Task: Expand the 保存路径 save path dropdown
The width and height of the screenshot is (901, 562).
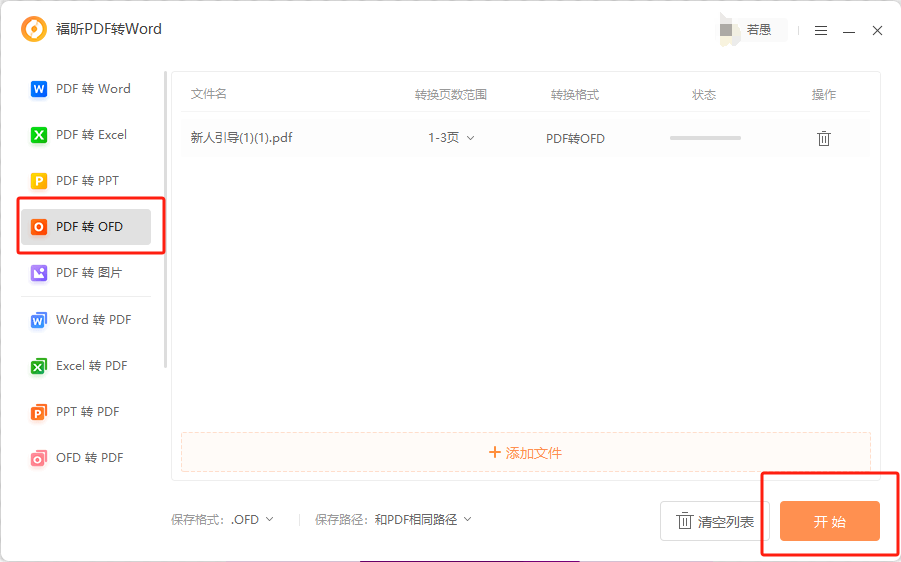Action: 423,520
